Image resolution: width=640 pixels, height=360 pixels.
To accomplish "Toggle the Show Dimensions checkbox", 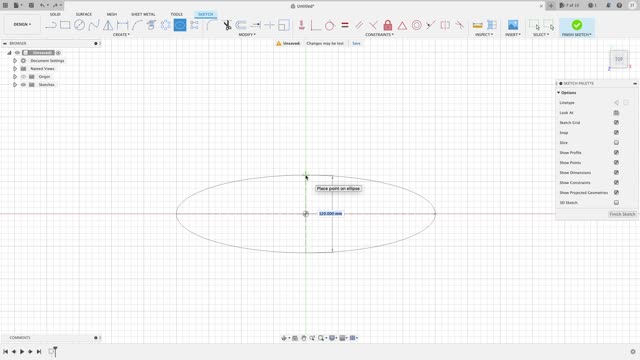I will (616, 173).
